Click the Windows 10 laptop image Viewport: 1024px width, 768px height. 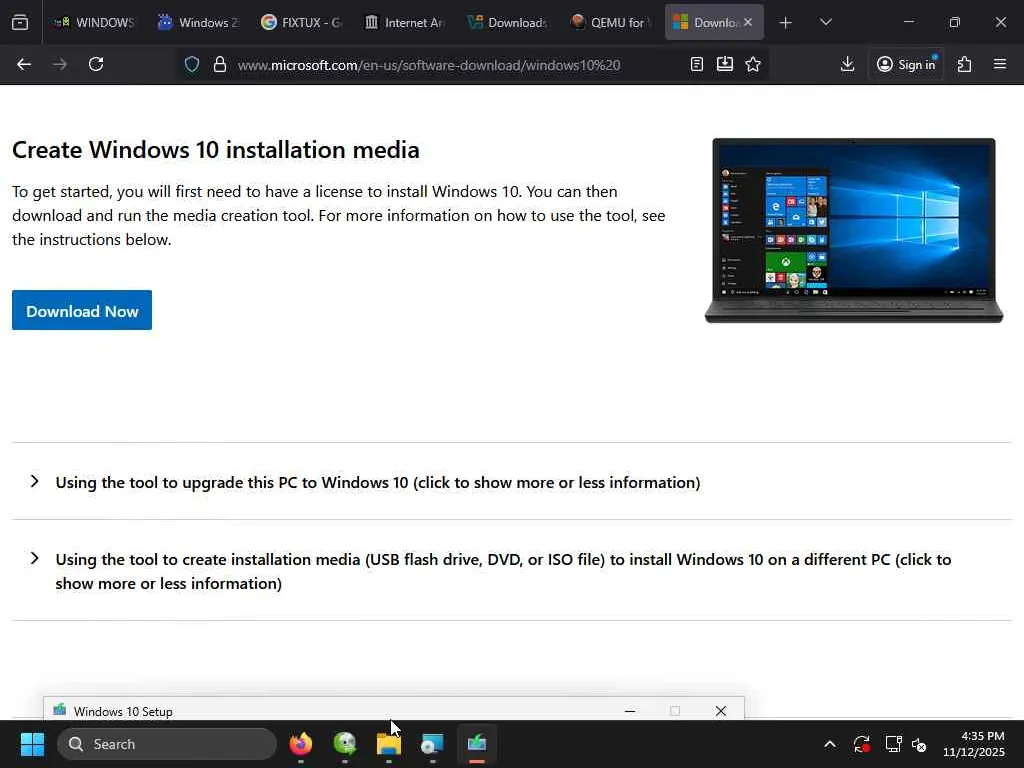(x=854, y=230)
